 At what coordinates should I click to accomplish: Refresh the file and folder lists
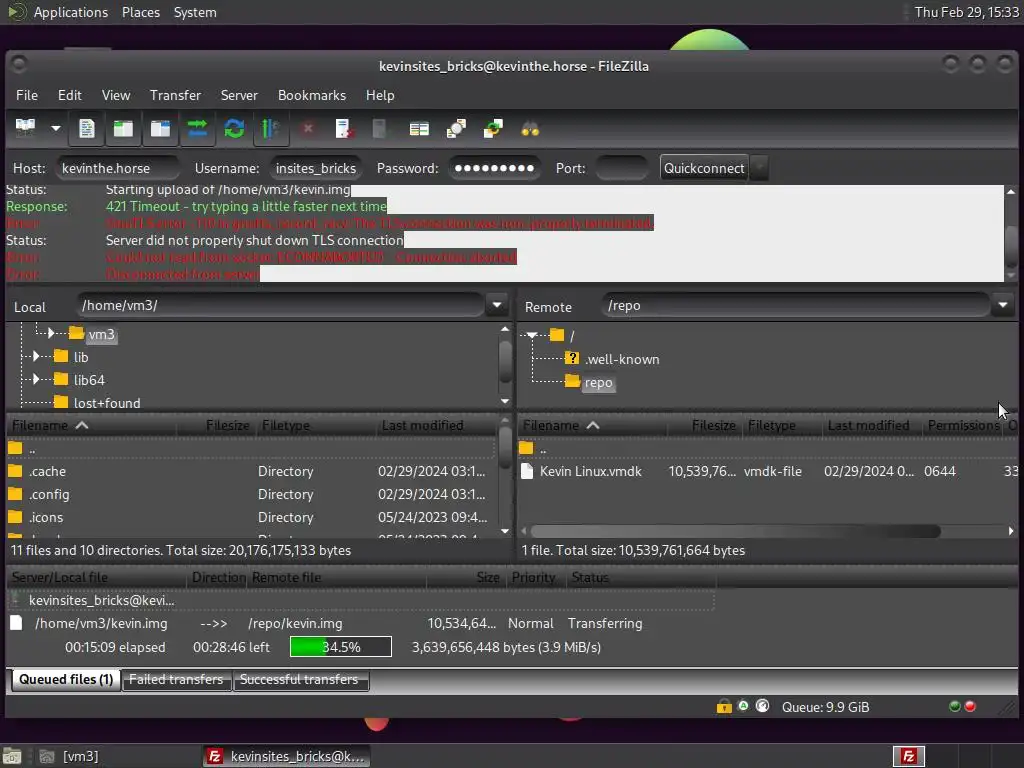pyautogui.click(x=234, y=129)
